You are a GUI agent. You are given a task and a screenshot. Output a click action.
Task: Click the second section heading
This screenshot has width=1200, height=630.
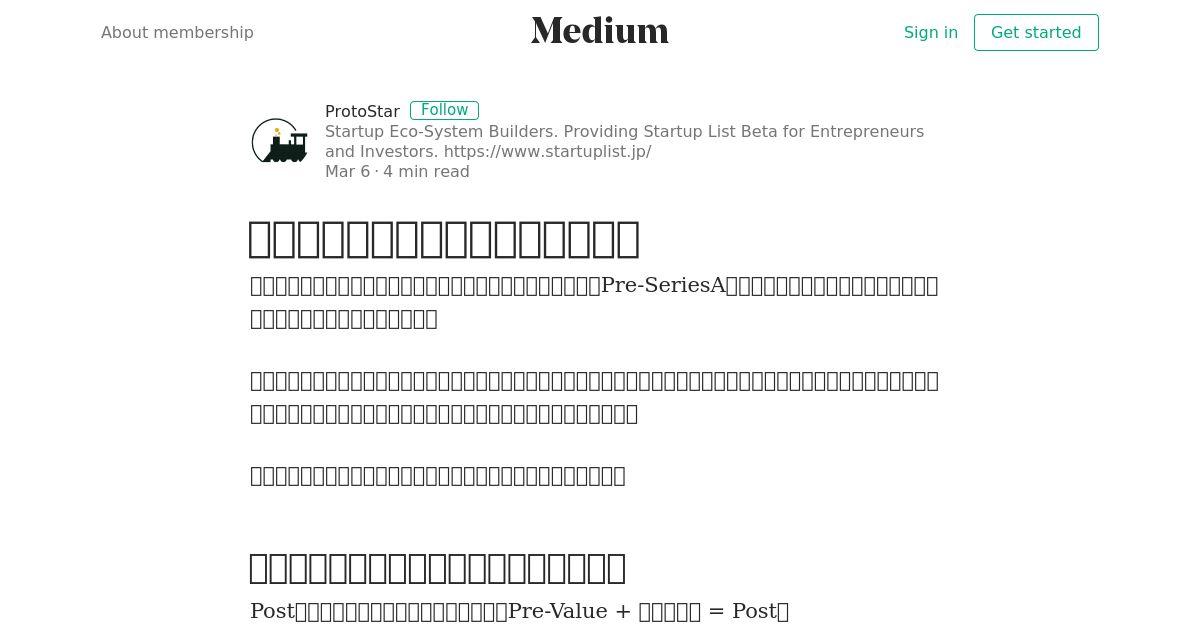437,567
